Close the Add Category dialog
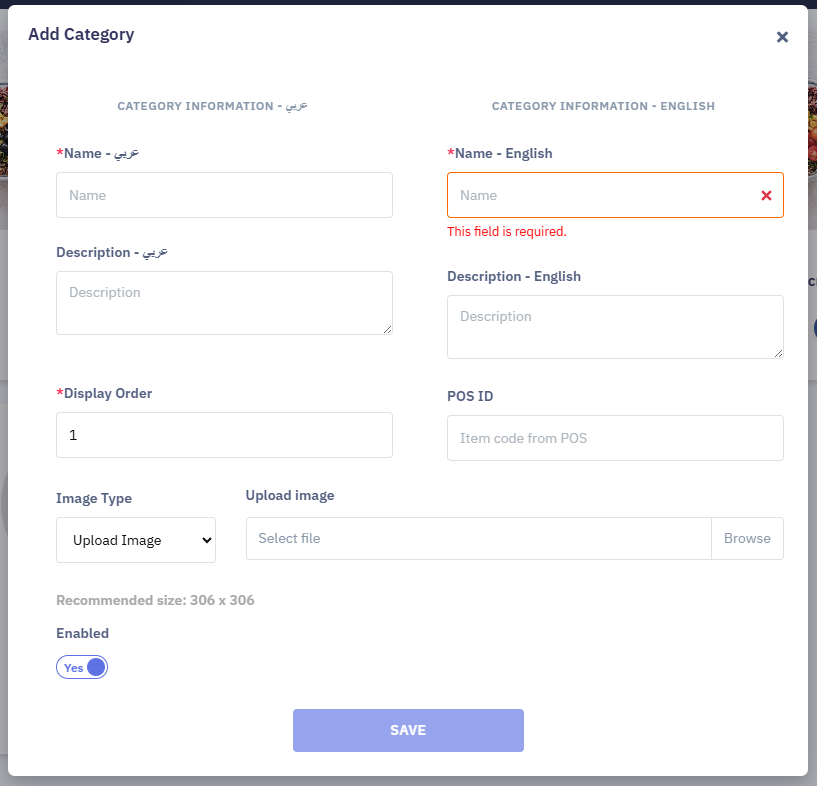The width and height of the screenshot is (817, 786). point(782,37)
